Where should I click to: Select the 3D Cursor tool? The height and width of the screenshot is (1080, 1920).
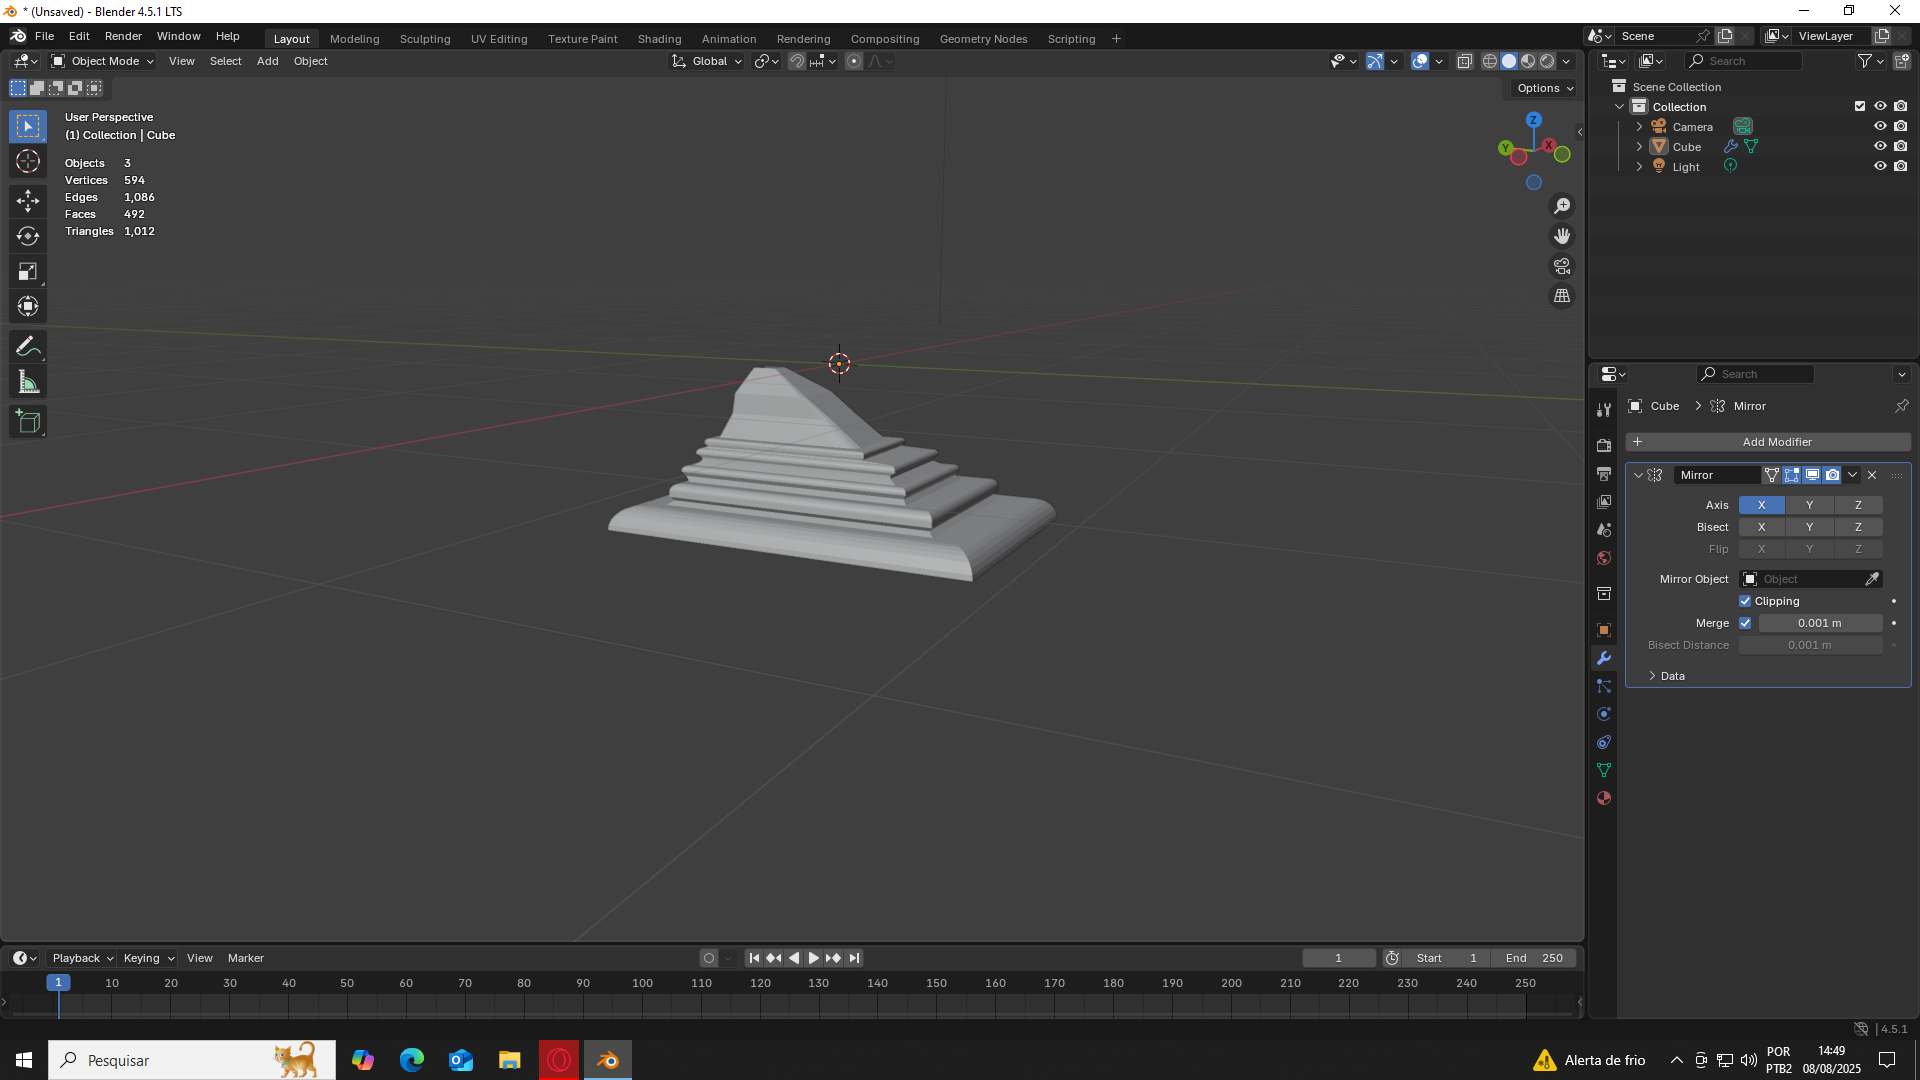28,161
